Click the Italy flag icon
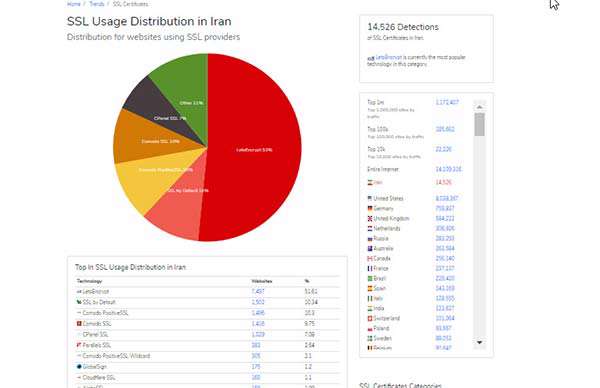The height and width of the screenshot is (388, 600). coord(370,298)
